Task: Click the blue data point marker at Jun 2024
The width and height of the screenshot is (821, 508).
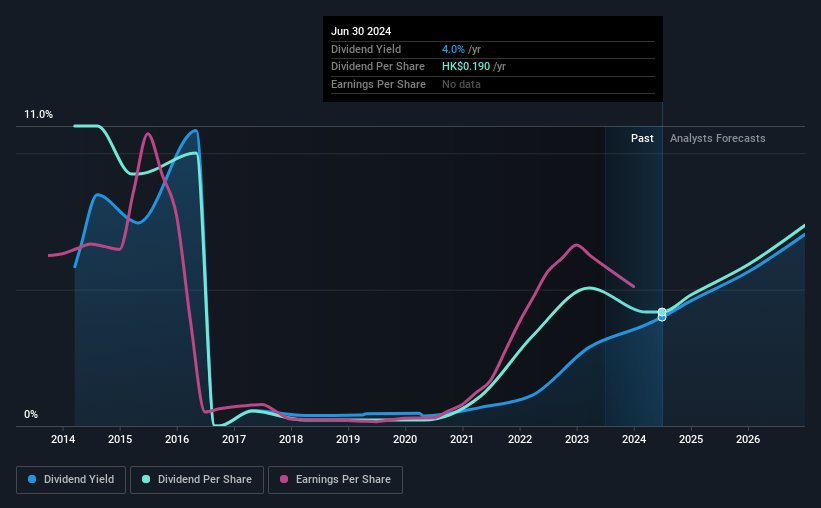Action: pyautogui.click(x=662, y=317)
